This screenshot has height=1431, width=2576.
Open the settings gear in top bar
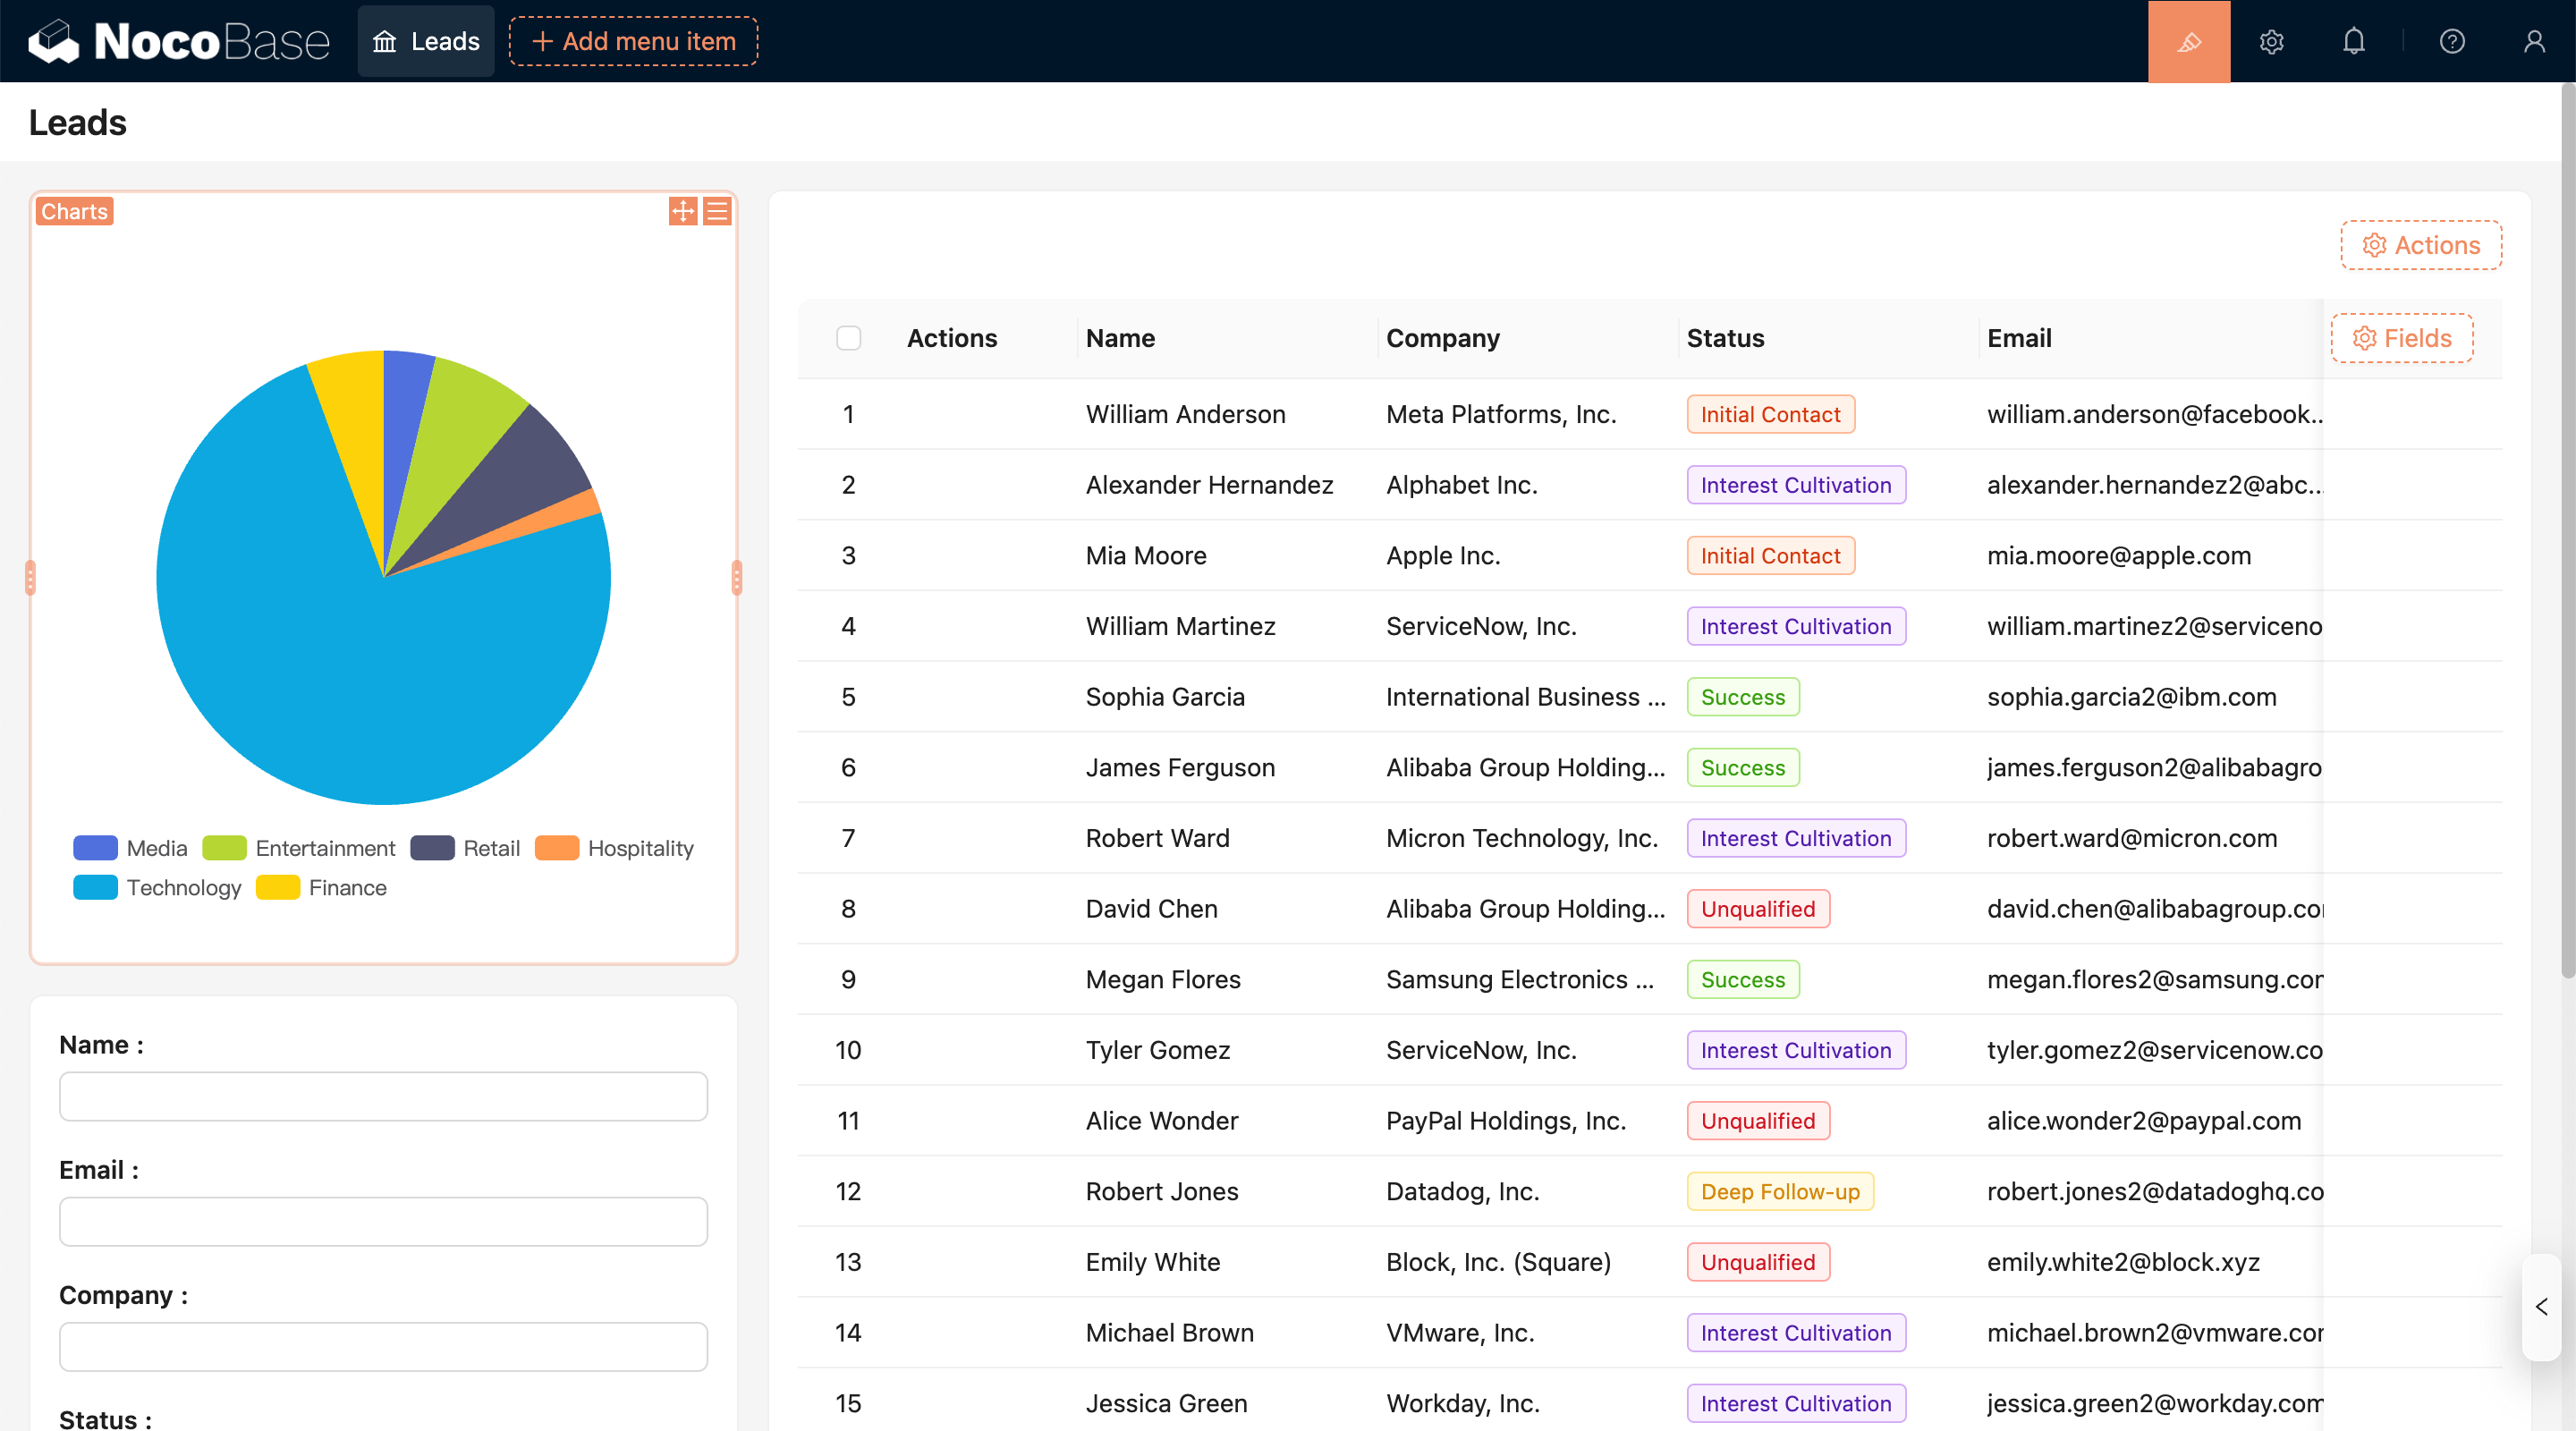pyautogui.click(x=2271, y=41)
